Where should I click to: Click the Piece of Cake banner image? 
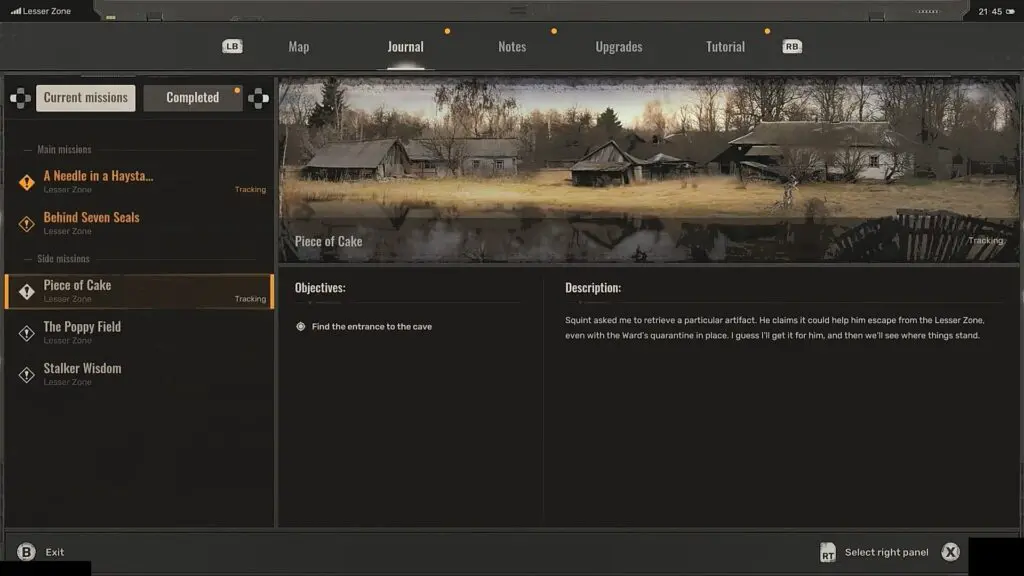tap(647, 170)
